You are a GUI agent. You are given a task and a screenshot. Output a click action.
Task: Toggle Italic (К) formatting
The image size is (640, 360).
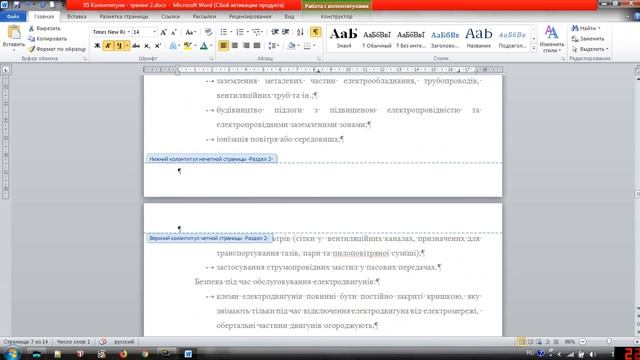(x=108, y=46)
